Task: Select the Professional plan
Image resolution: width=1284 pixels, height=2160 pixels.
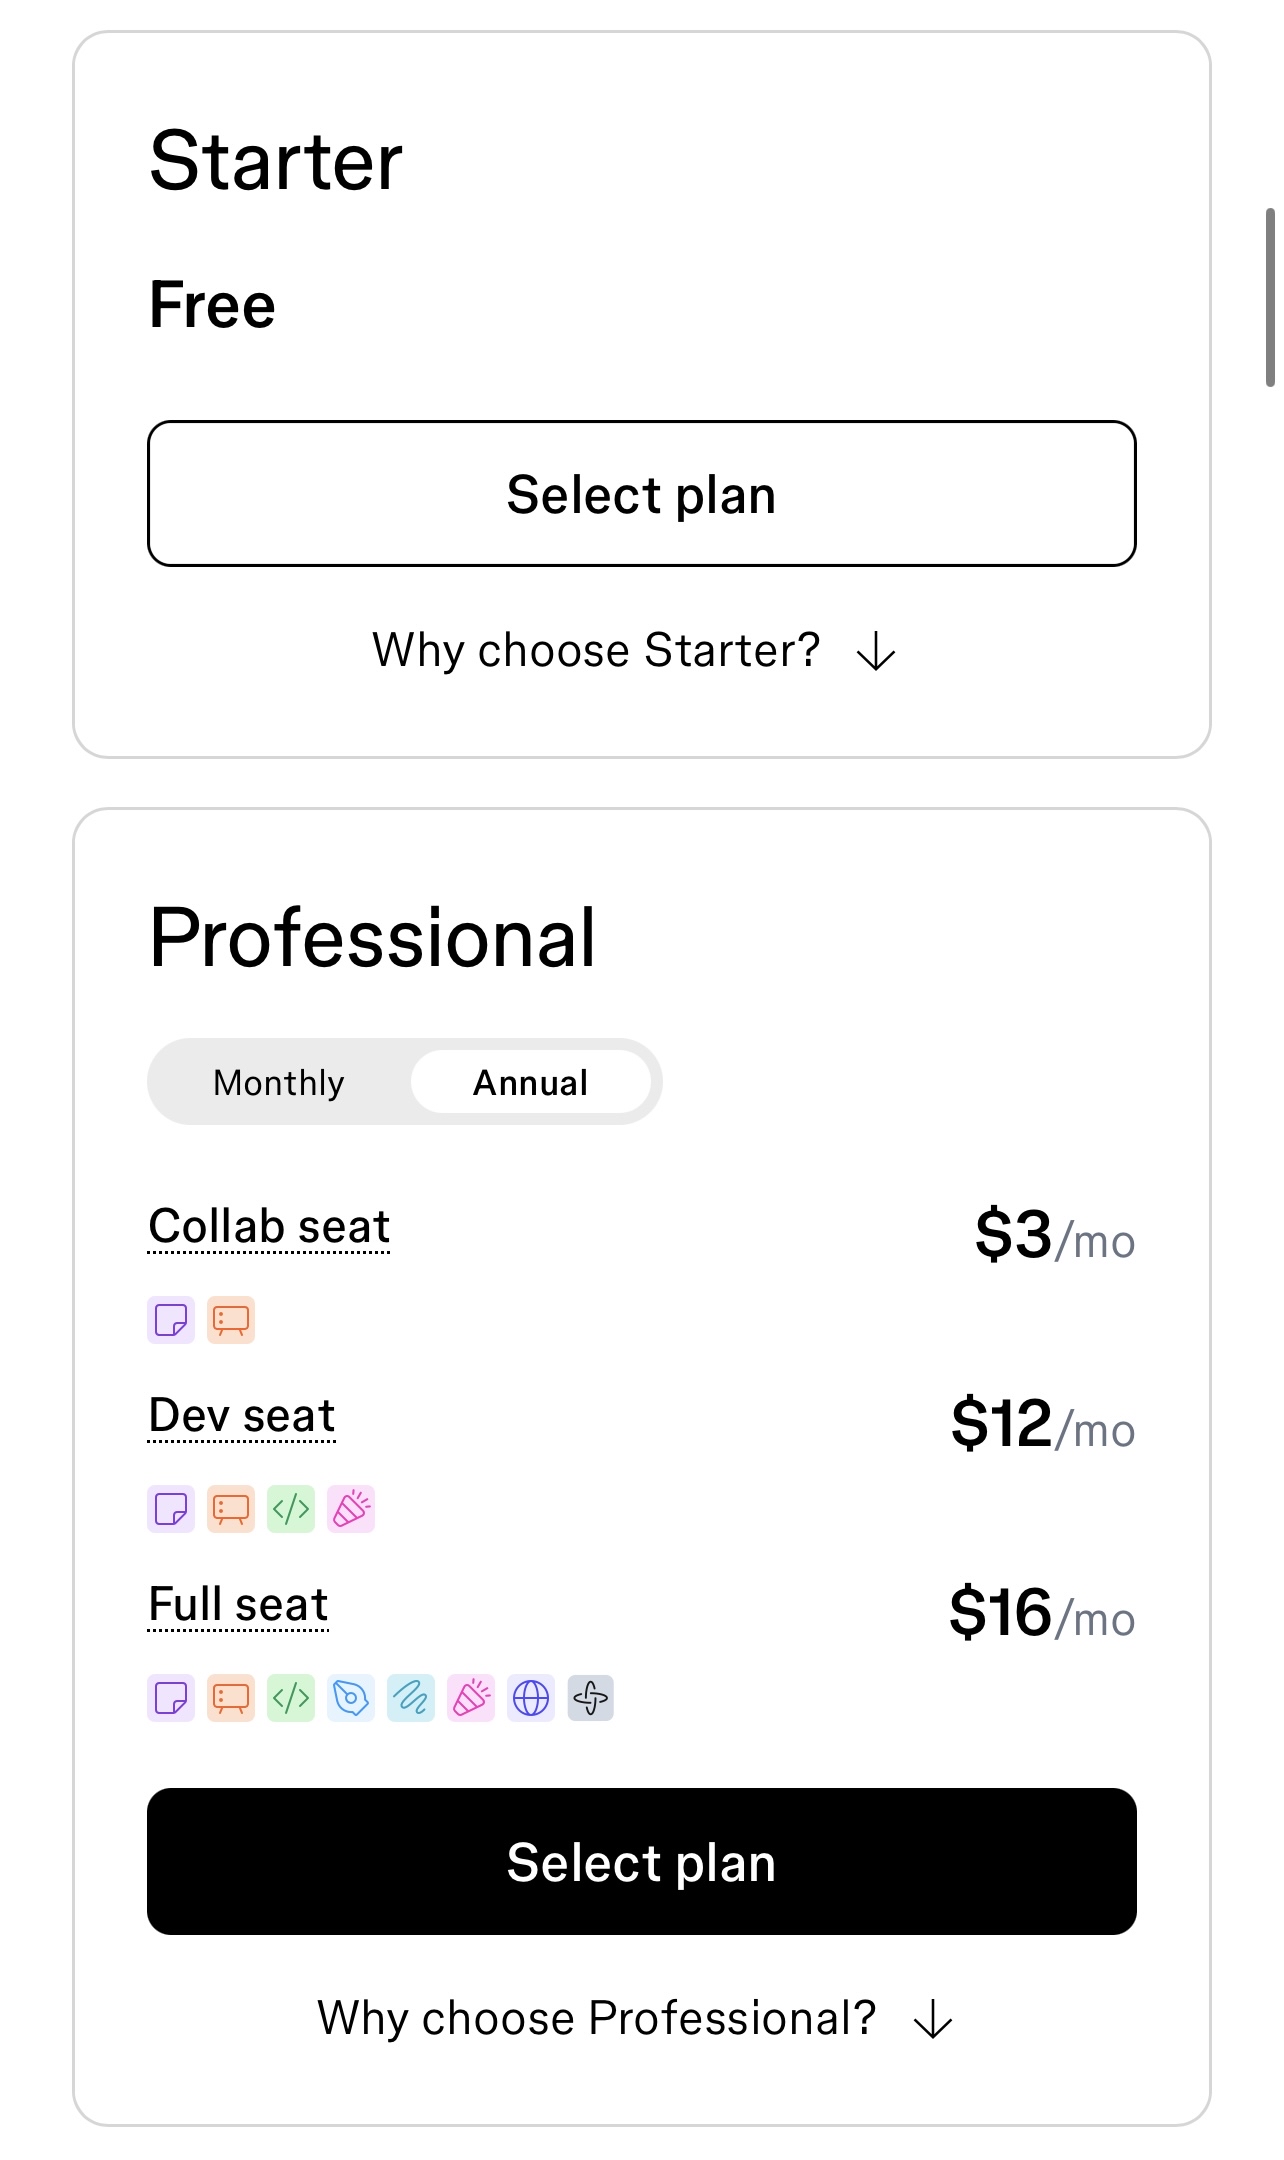Action: pyautogui.click(x=642, y=1861)
